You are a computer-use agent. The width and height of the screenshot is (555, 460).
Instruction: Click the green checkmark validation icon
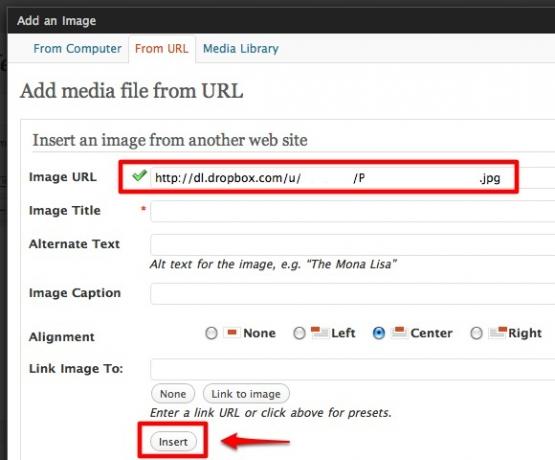pos(139,176)
